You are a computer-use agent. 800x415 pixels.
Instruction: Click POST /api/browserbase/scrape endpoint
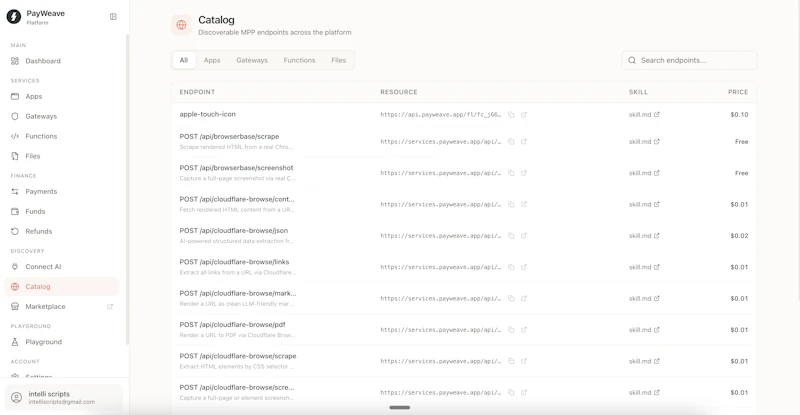pyautogui.click(x=229, y=137)
